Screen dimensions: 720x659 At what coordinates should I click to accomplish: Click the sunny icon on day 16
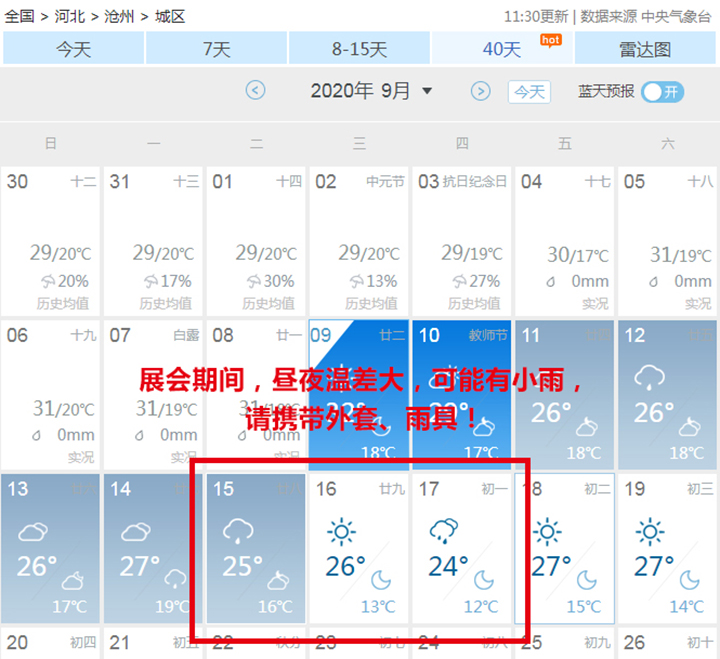coord(341,530)
